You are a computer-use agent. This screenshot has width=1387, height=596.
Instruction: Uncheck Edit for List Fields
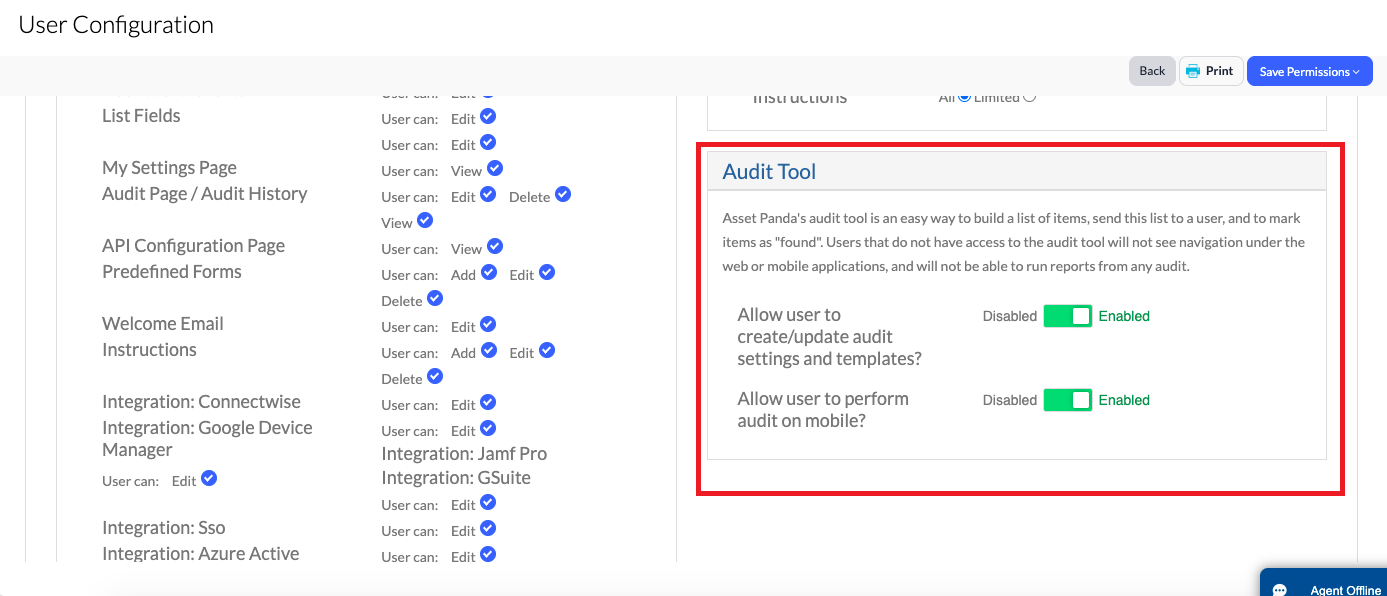(x=488, y=117)
